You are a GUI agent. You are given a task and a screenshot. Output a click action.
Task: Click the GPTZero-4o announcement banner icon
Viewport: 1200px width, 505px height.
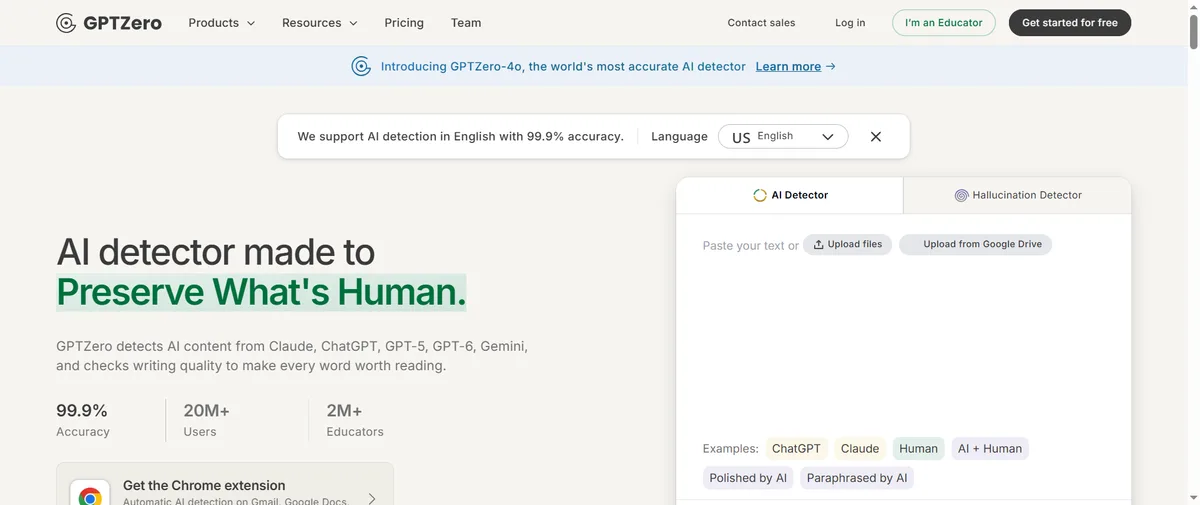coord(361,67)
